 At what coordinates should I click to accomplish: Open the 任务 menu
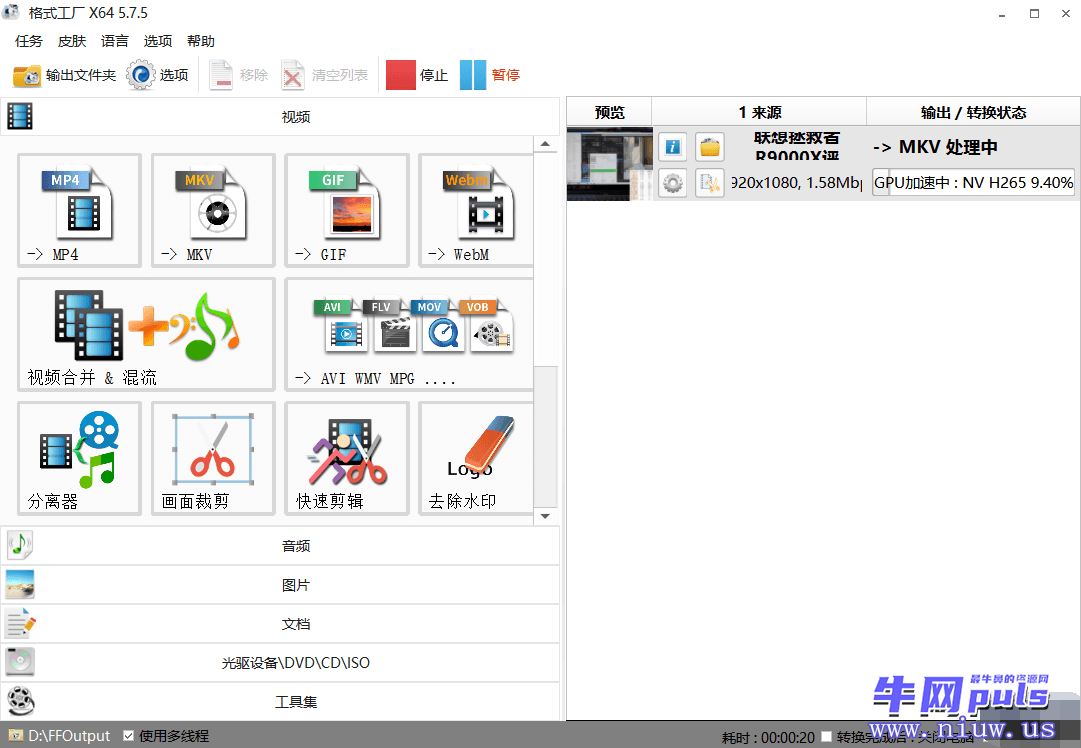click(28, 41)
